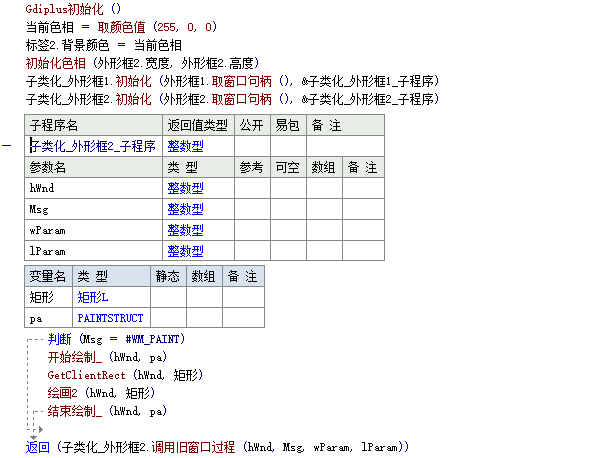Viewport: 605px width, 458px height.
Task: Click the 标签2.背景颜色 assignment line
Action: tap(103, 45)
